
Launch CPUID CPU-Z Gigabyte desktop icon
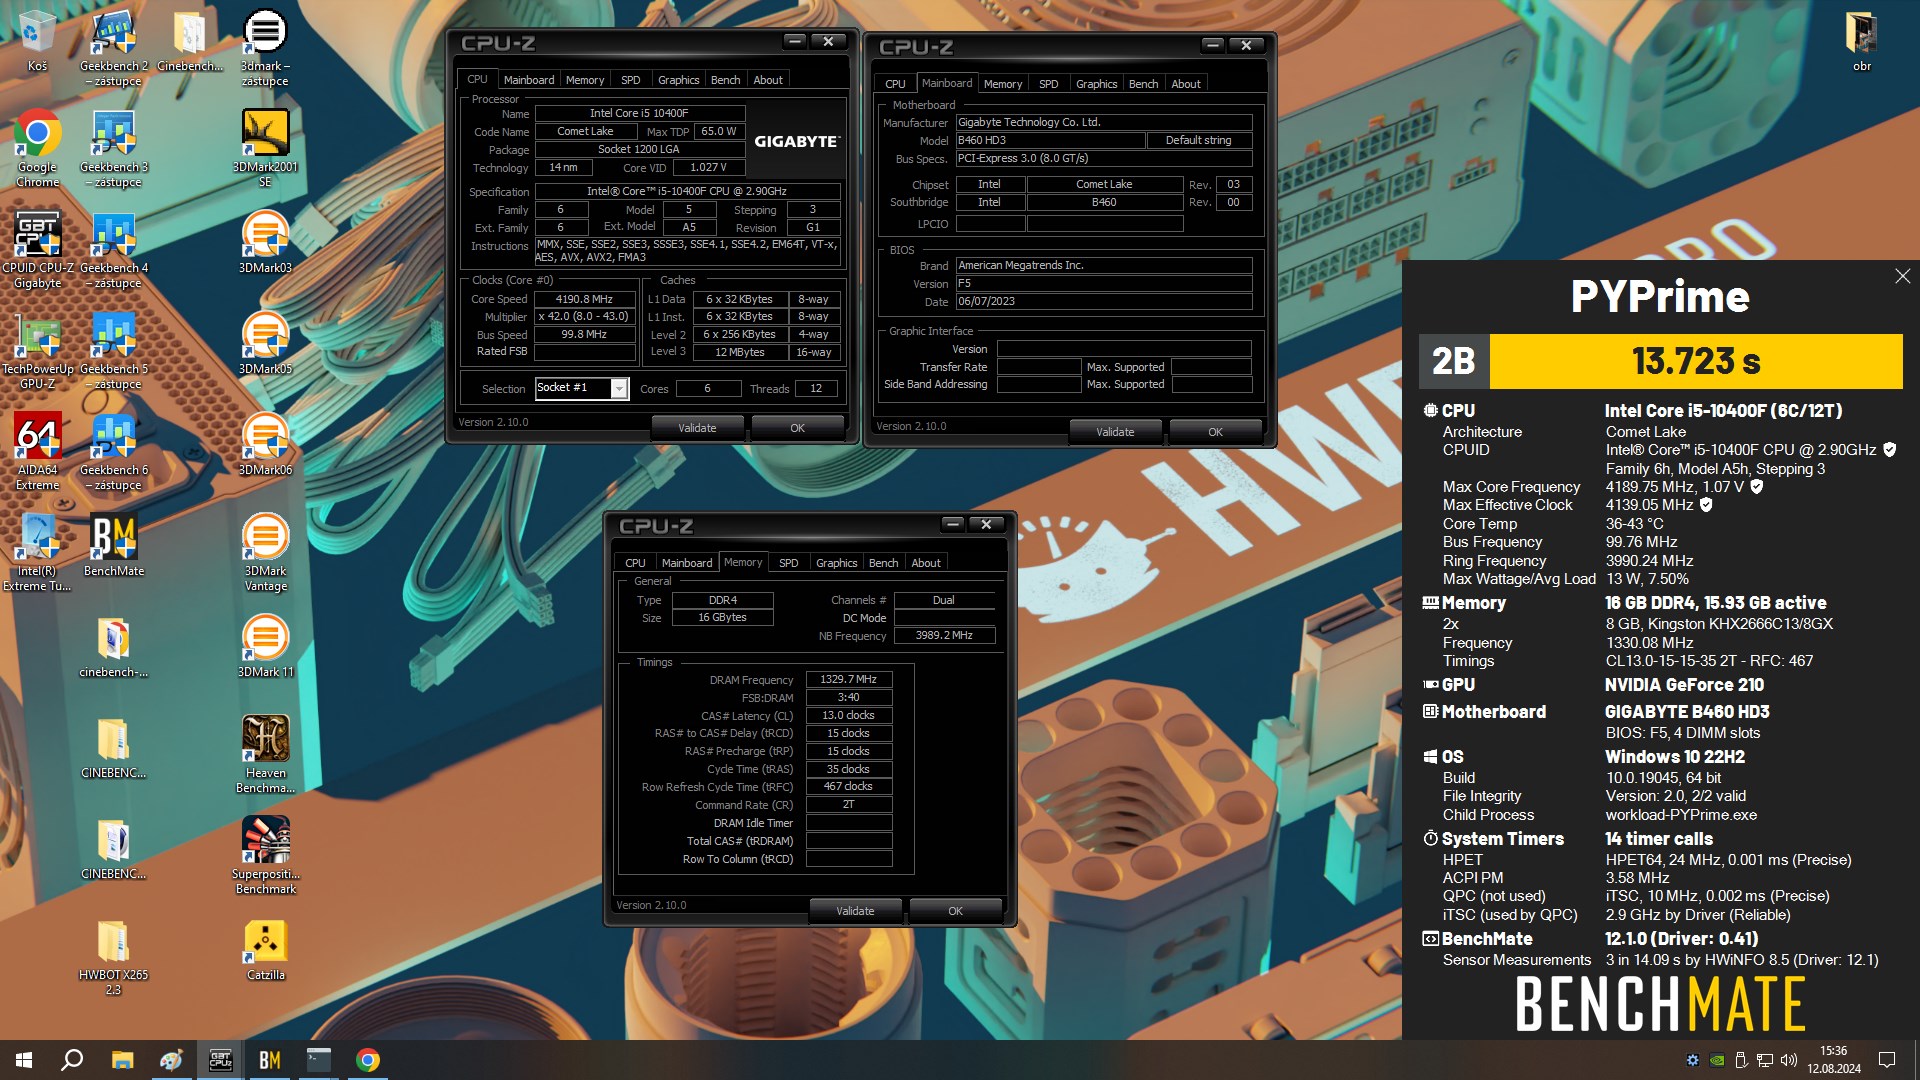(38, 250)
